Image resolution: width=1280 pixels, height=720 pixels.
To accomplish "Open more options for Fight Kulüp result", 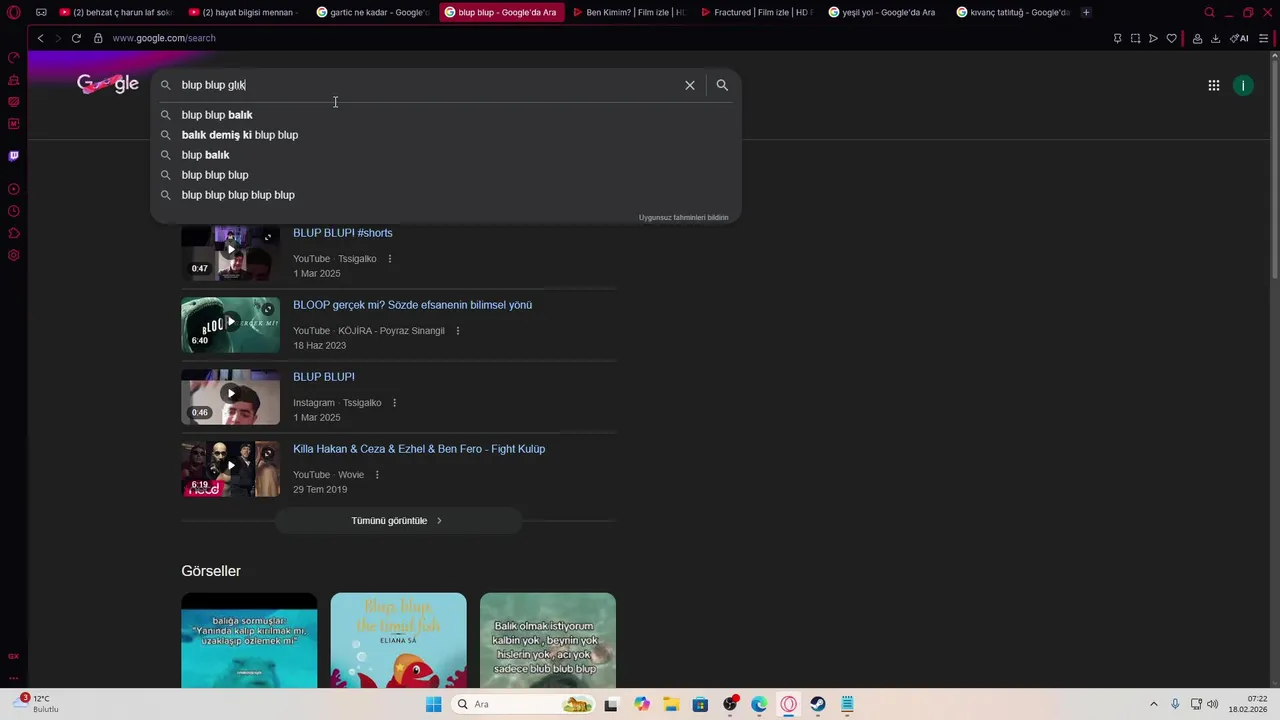I will tap(377, 475).
